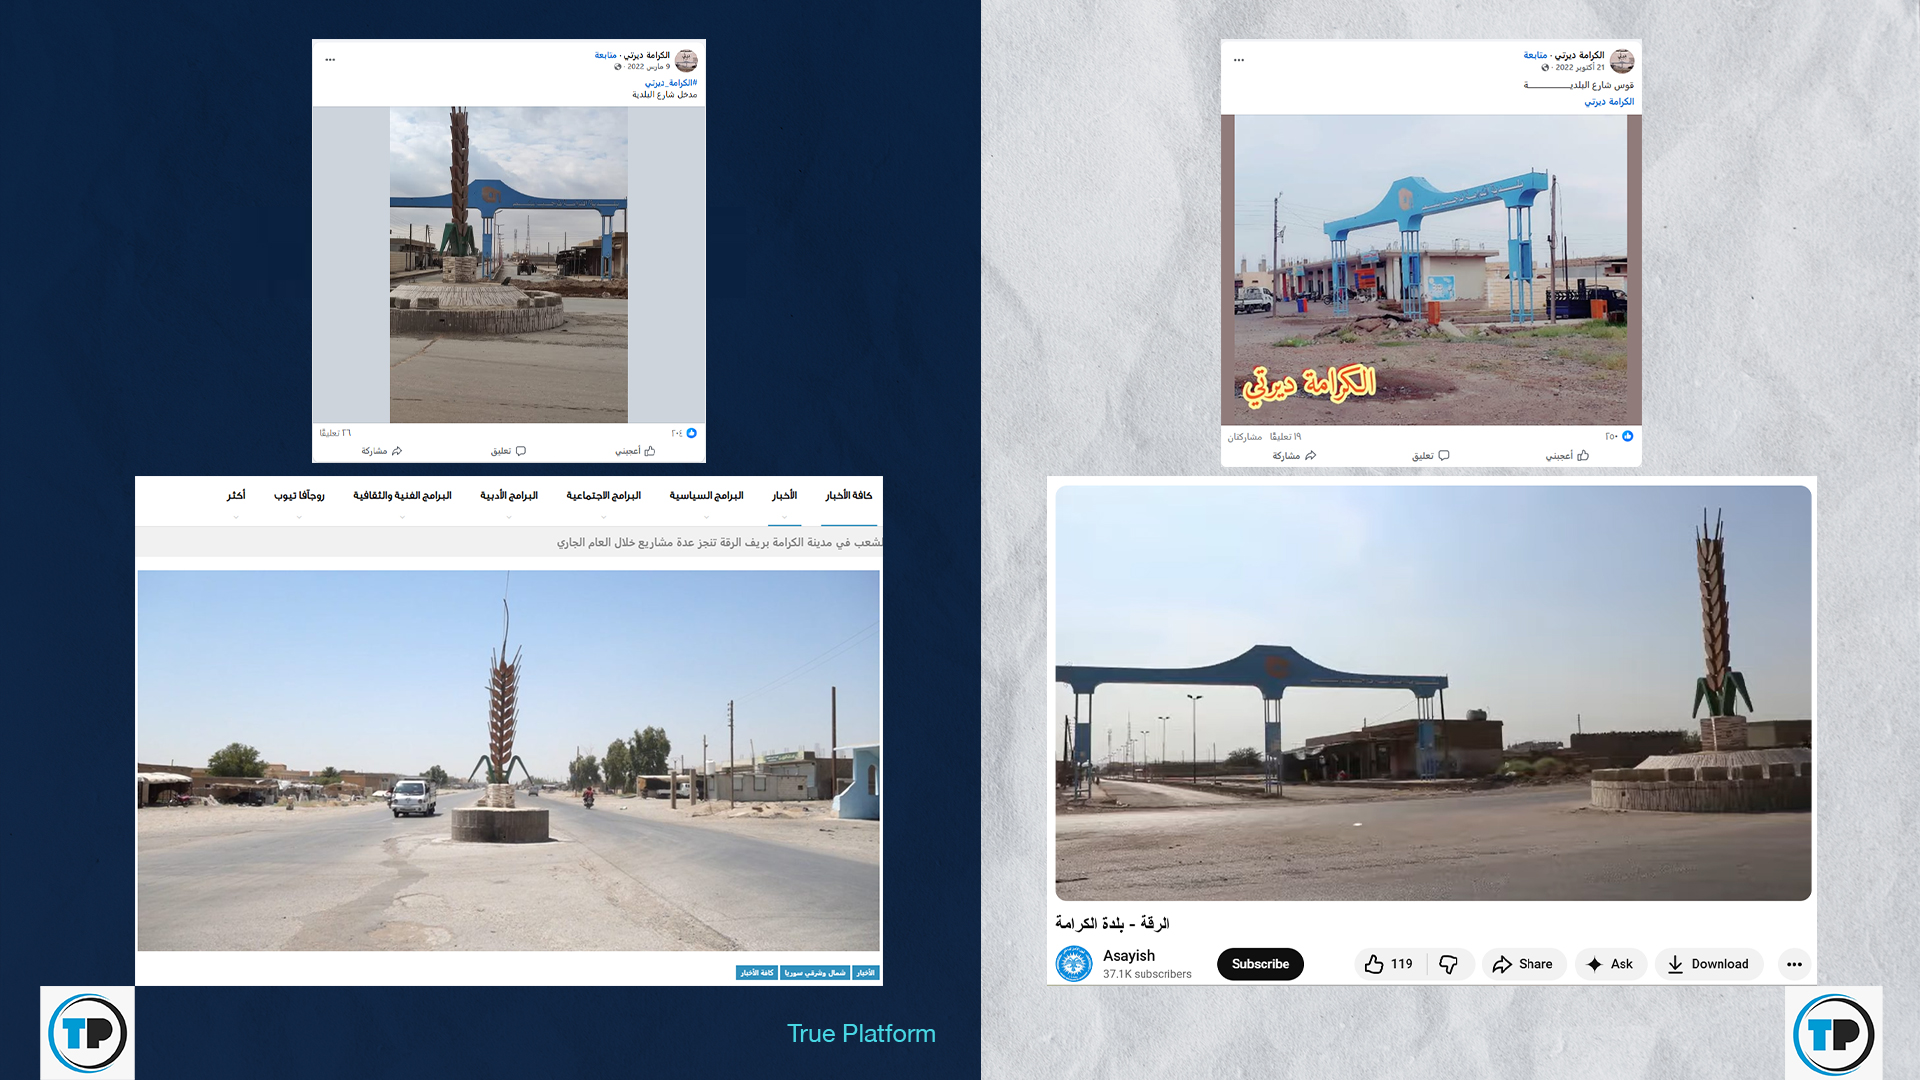Image resolution: width=1920 pixels, height=1080 pixels.
Task: Expand the أكثر dropdown menu
Action: pos(236,496)
